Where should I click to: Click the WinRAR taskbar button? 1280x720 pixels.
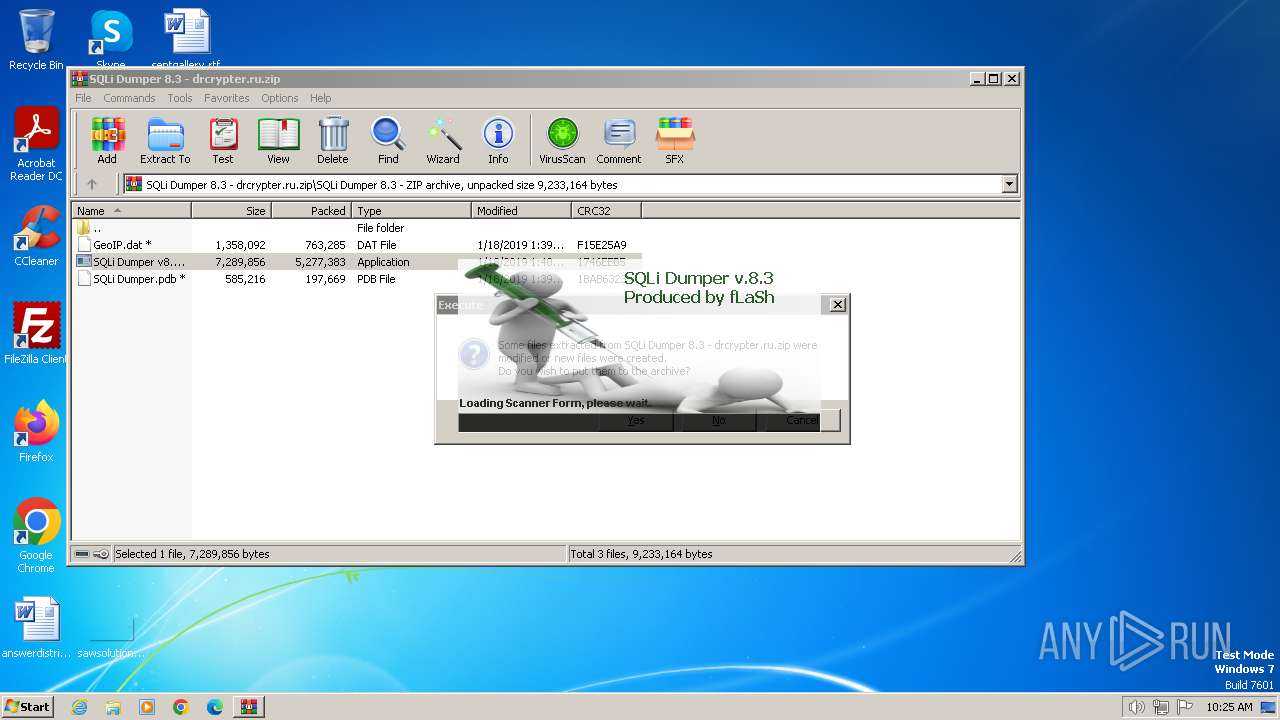pyautogui.click(x=249, y=707)
